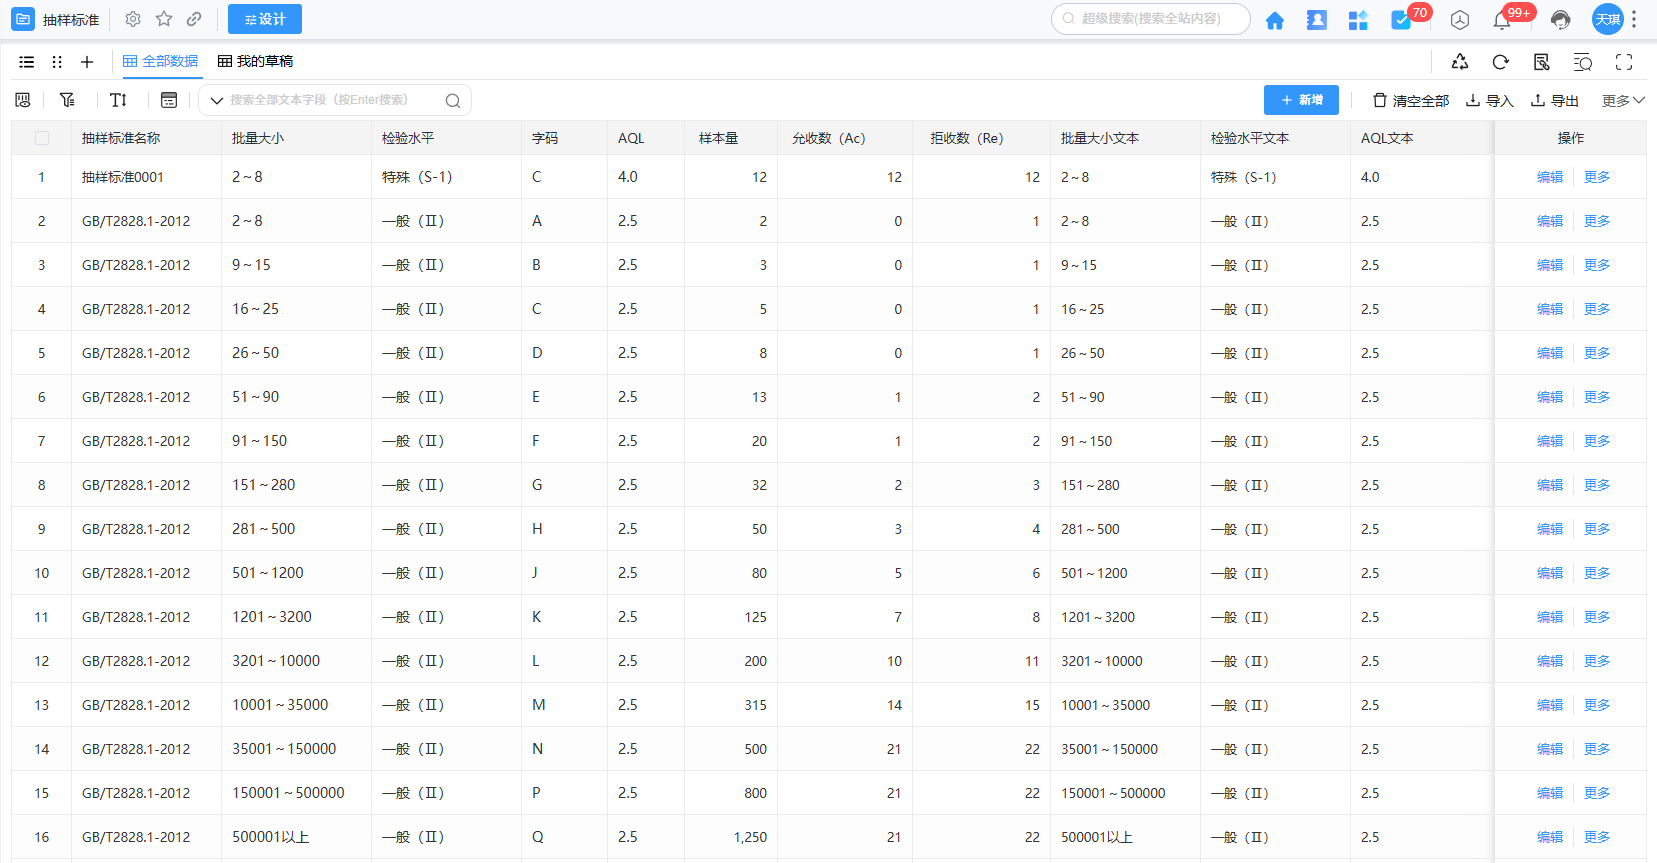Click the 新增 button
1657x863 pixels.
point(1301,100)
